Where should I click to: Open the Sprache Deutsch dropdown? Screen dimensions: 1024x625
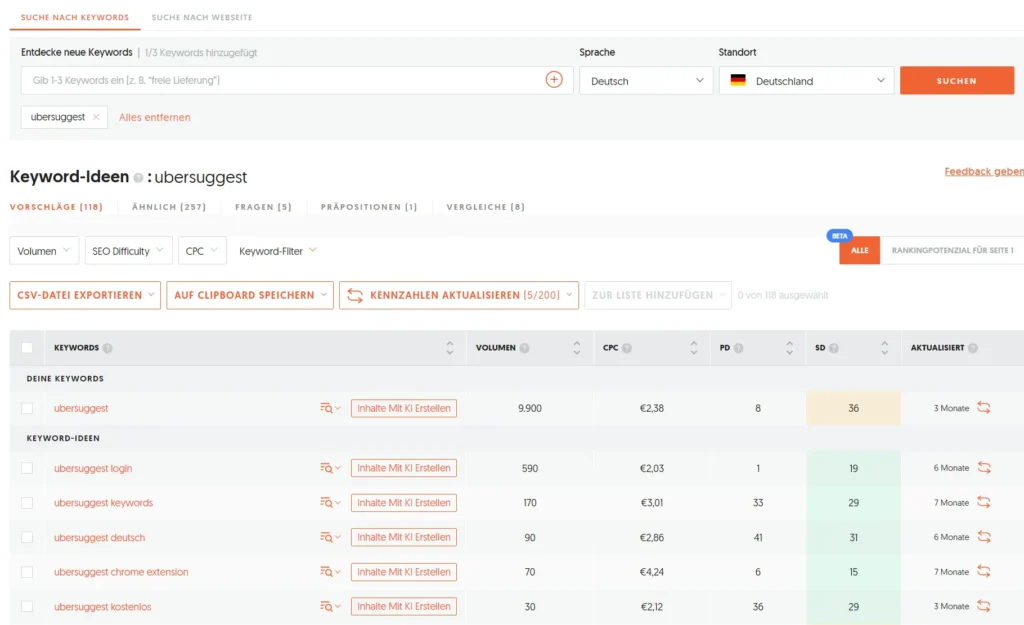point(646,81)
